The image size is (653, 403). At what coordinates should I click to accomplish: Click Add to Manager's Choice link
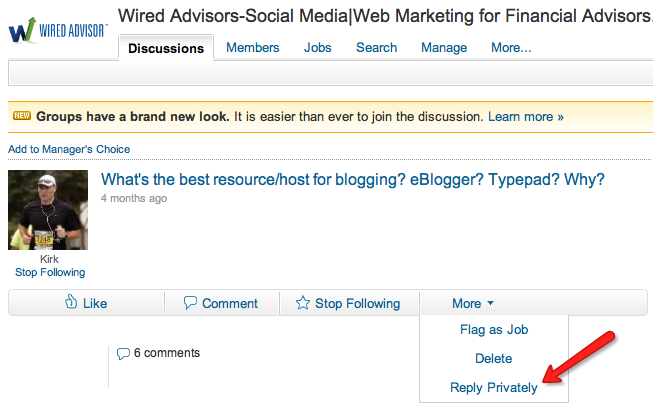pos(69,149)
